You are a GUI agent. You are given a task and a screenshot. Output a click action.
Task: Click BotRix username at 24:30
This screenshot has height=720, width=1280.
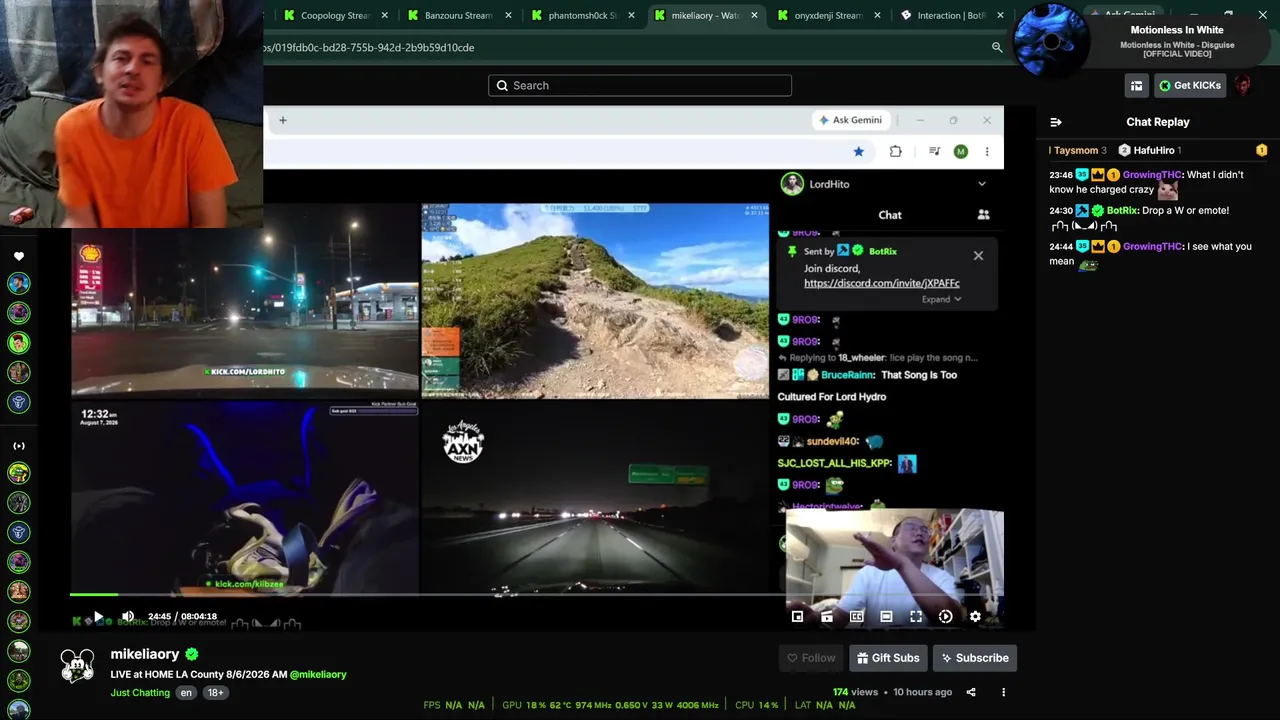tap(1122, 211)
